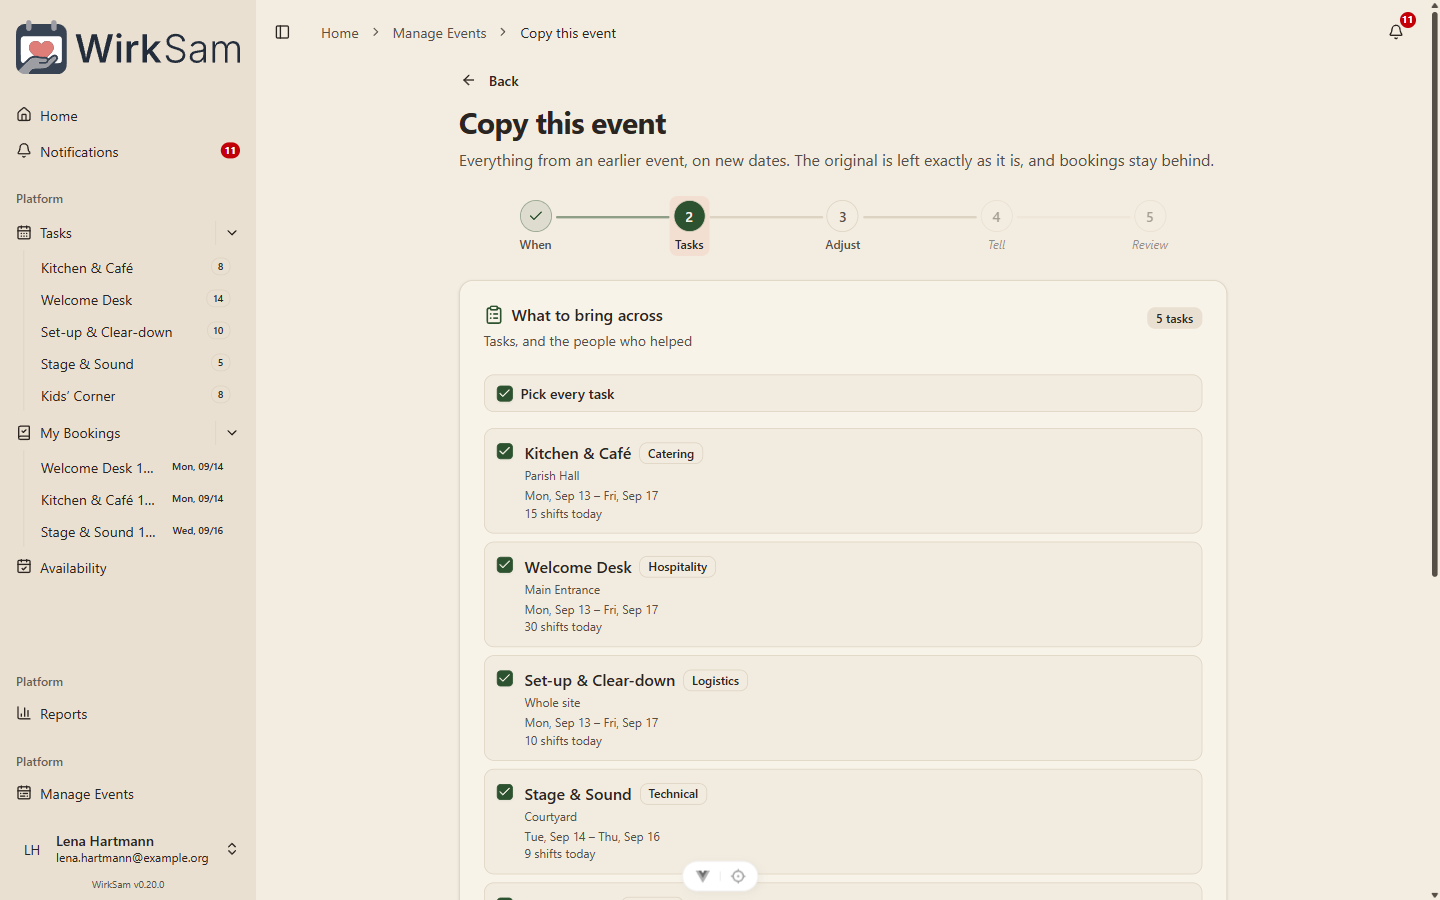Click the Manage Events breadcrumb link
This screenshot has height=900, width=1440.
coord(439,33)
